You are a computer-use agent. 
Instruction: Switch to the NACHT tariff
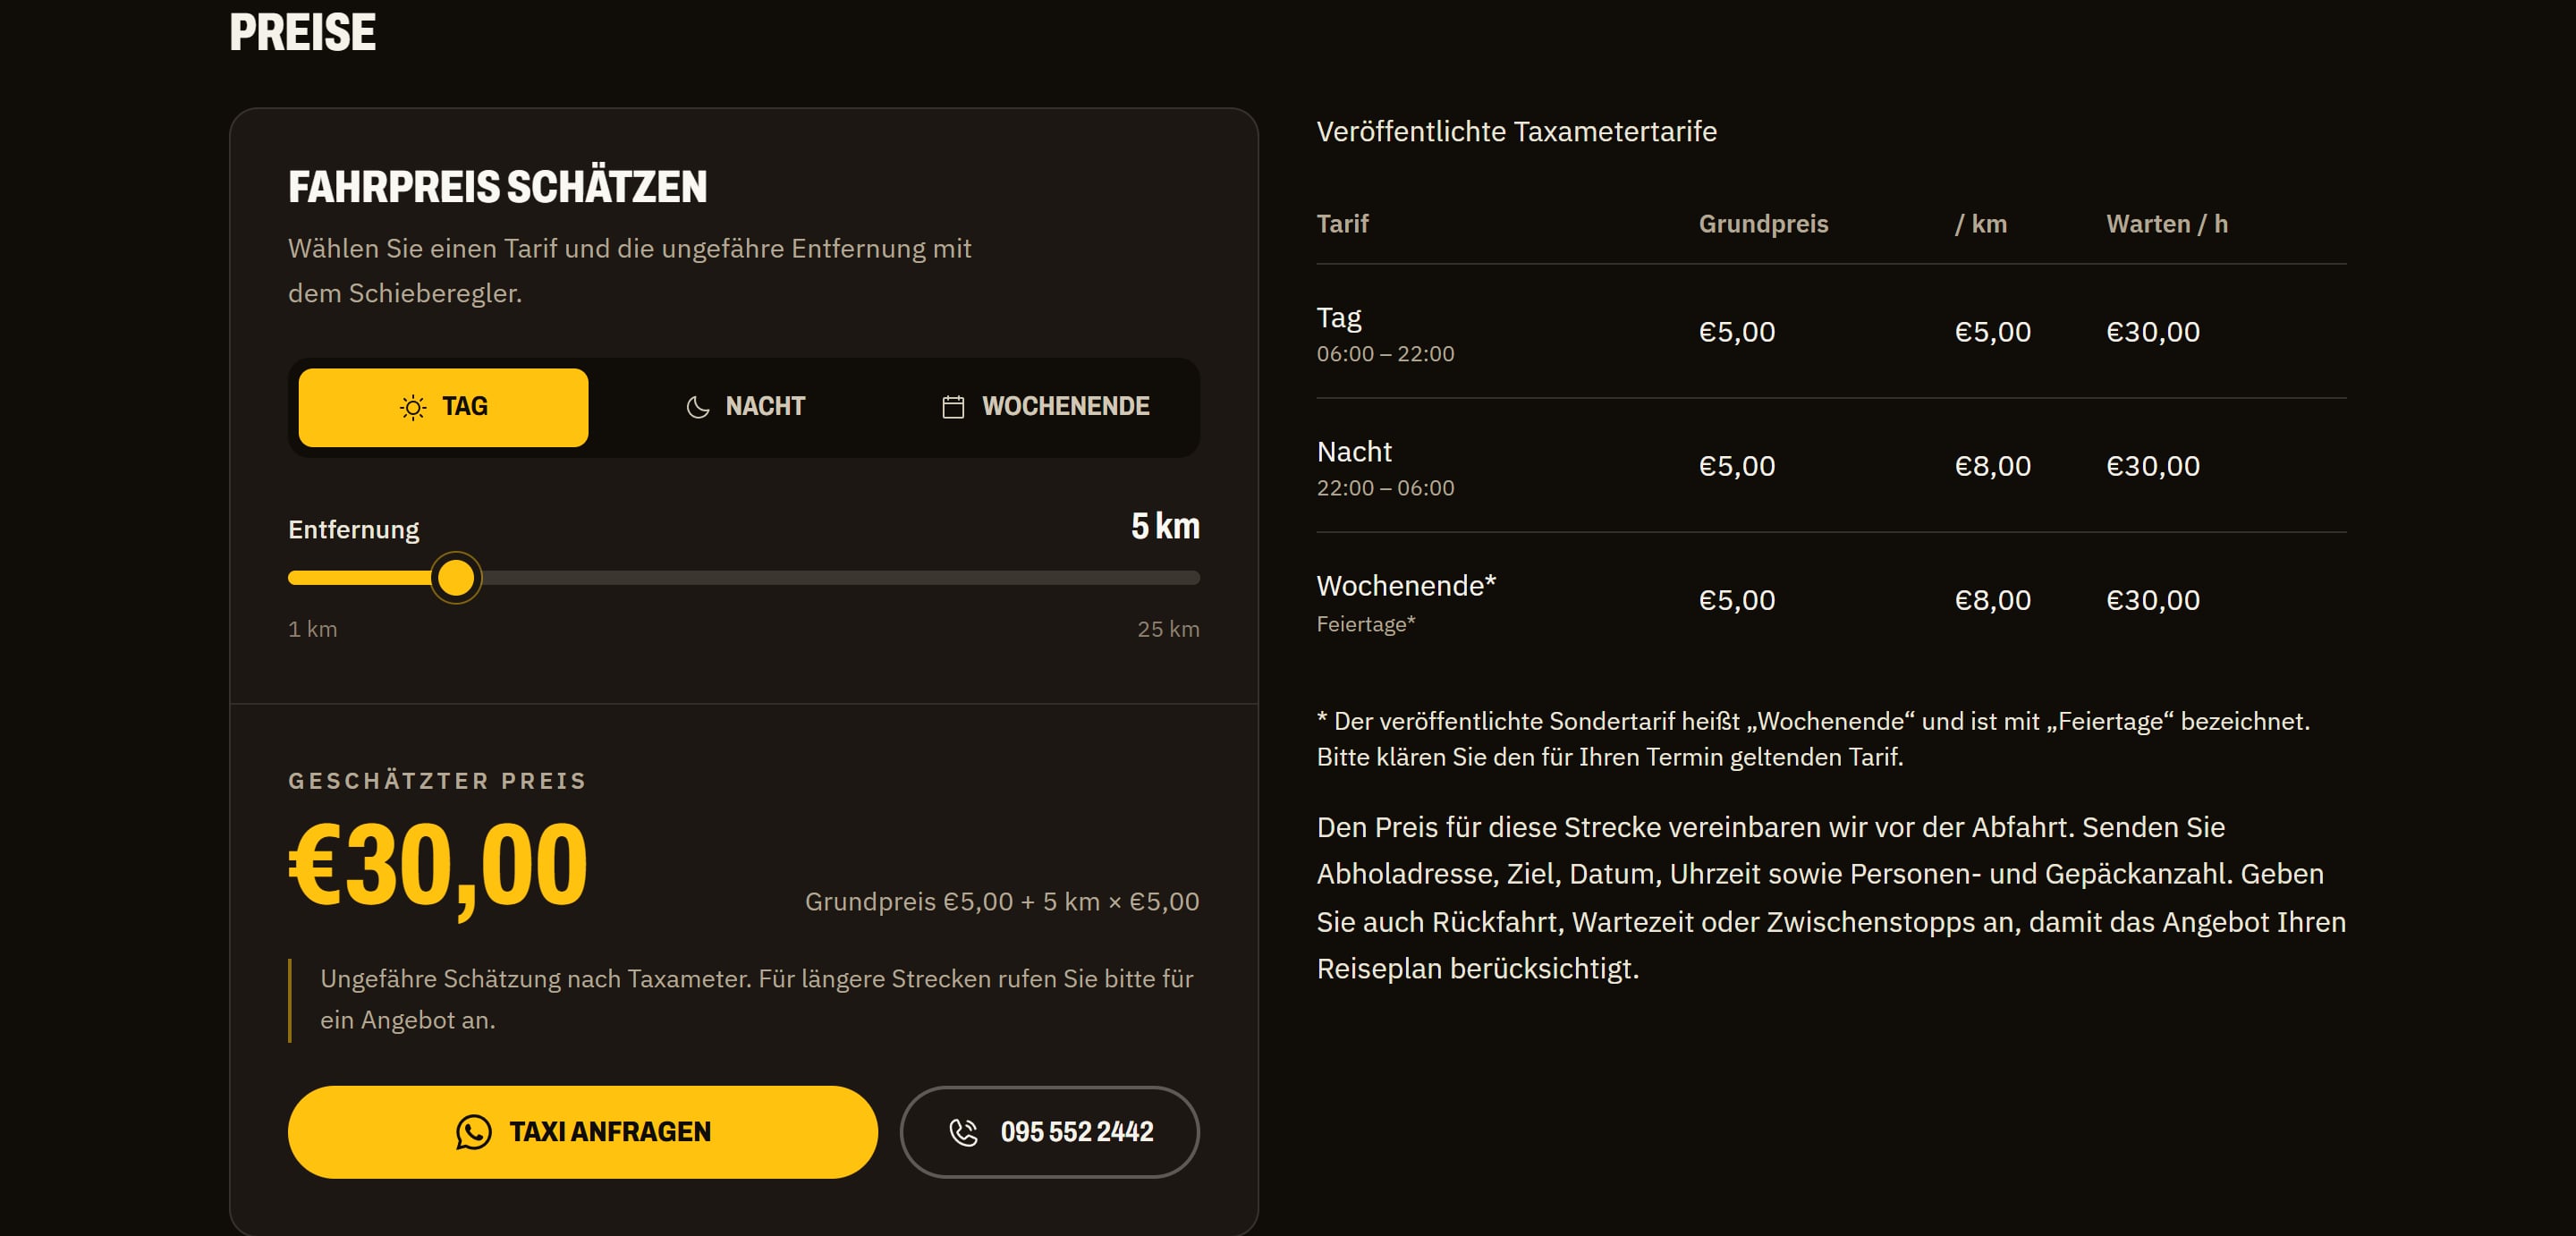[745, 407]
